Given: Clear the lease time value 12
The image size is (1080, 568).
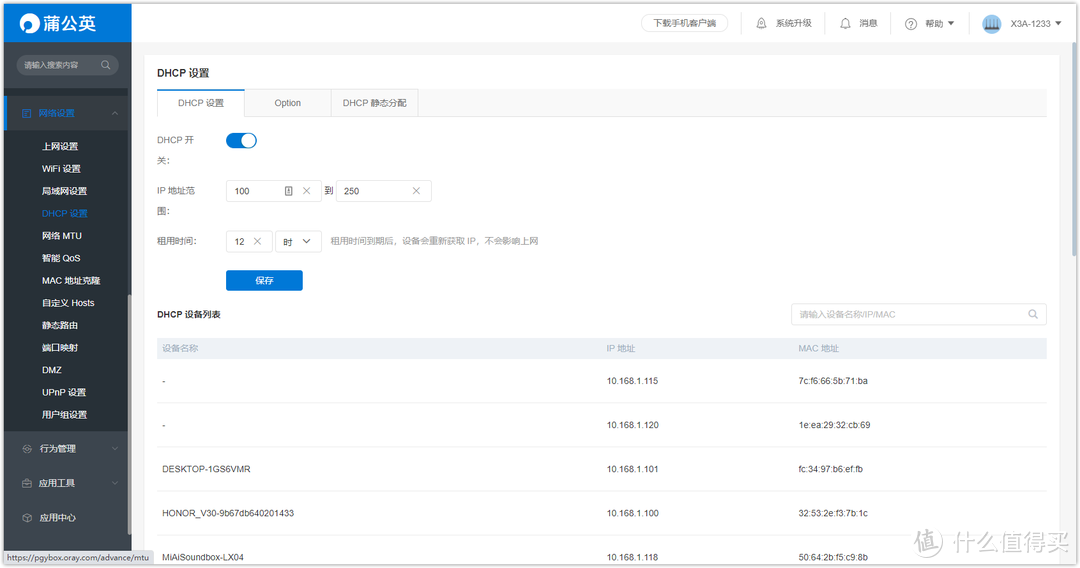Looking at the screenshot, I should point(257,241).
